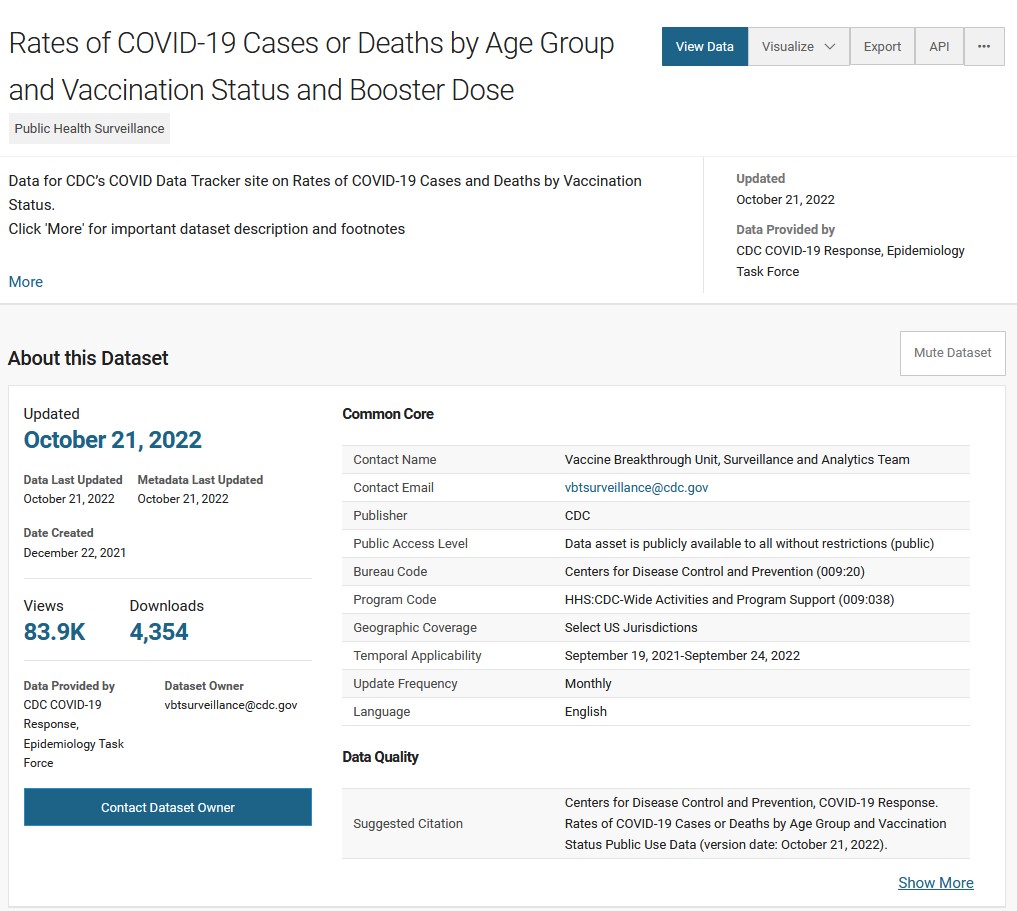
Task: Click Monthly in Update Frequency row
Action: click(x=588, y=683)
